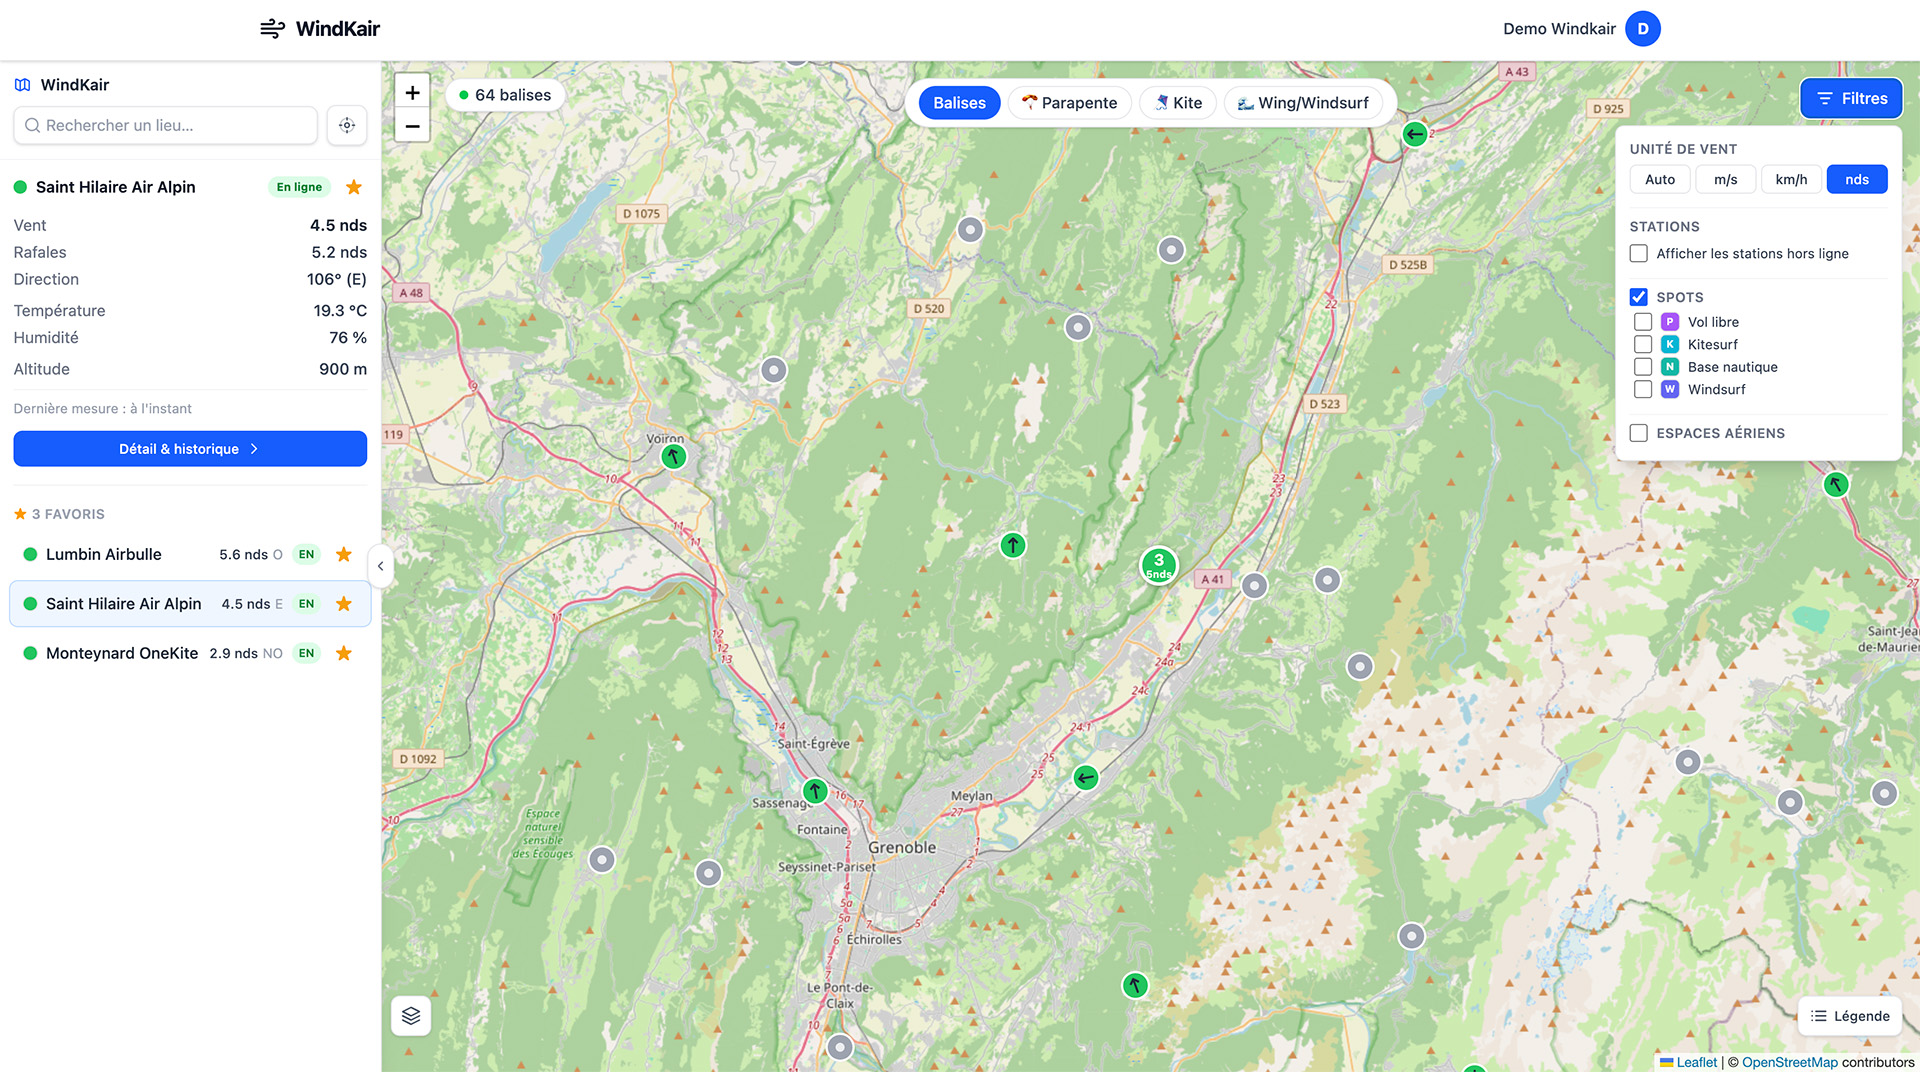
Task: Switch wind unit to km/h
Action: point(1791,179)
